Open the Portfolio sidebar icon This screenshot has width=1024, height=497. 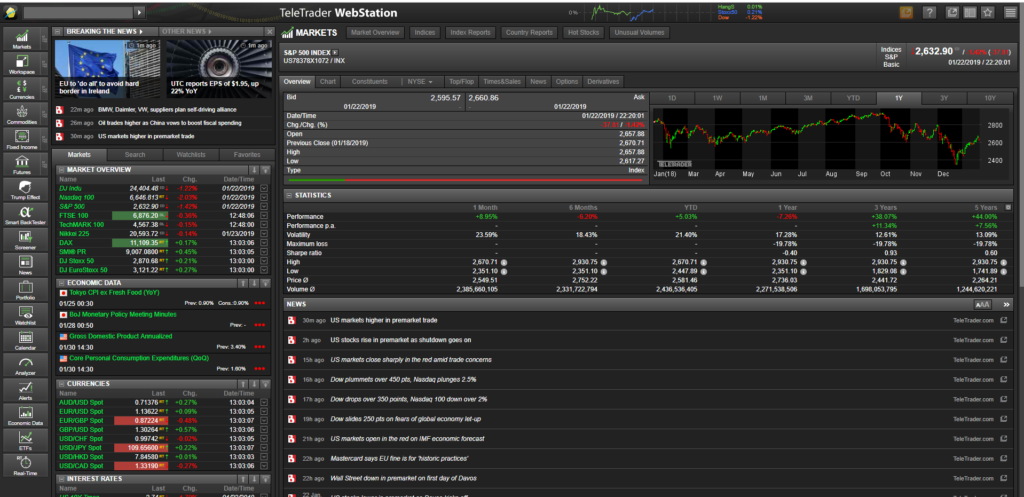pyautogui.click(x=25, y=289)
